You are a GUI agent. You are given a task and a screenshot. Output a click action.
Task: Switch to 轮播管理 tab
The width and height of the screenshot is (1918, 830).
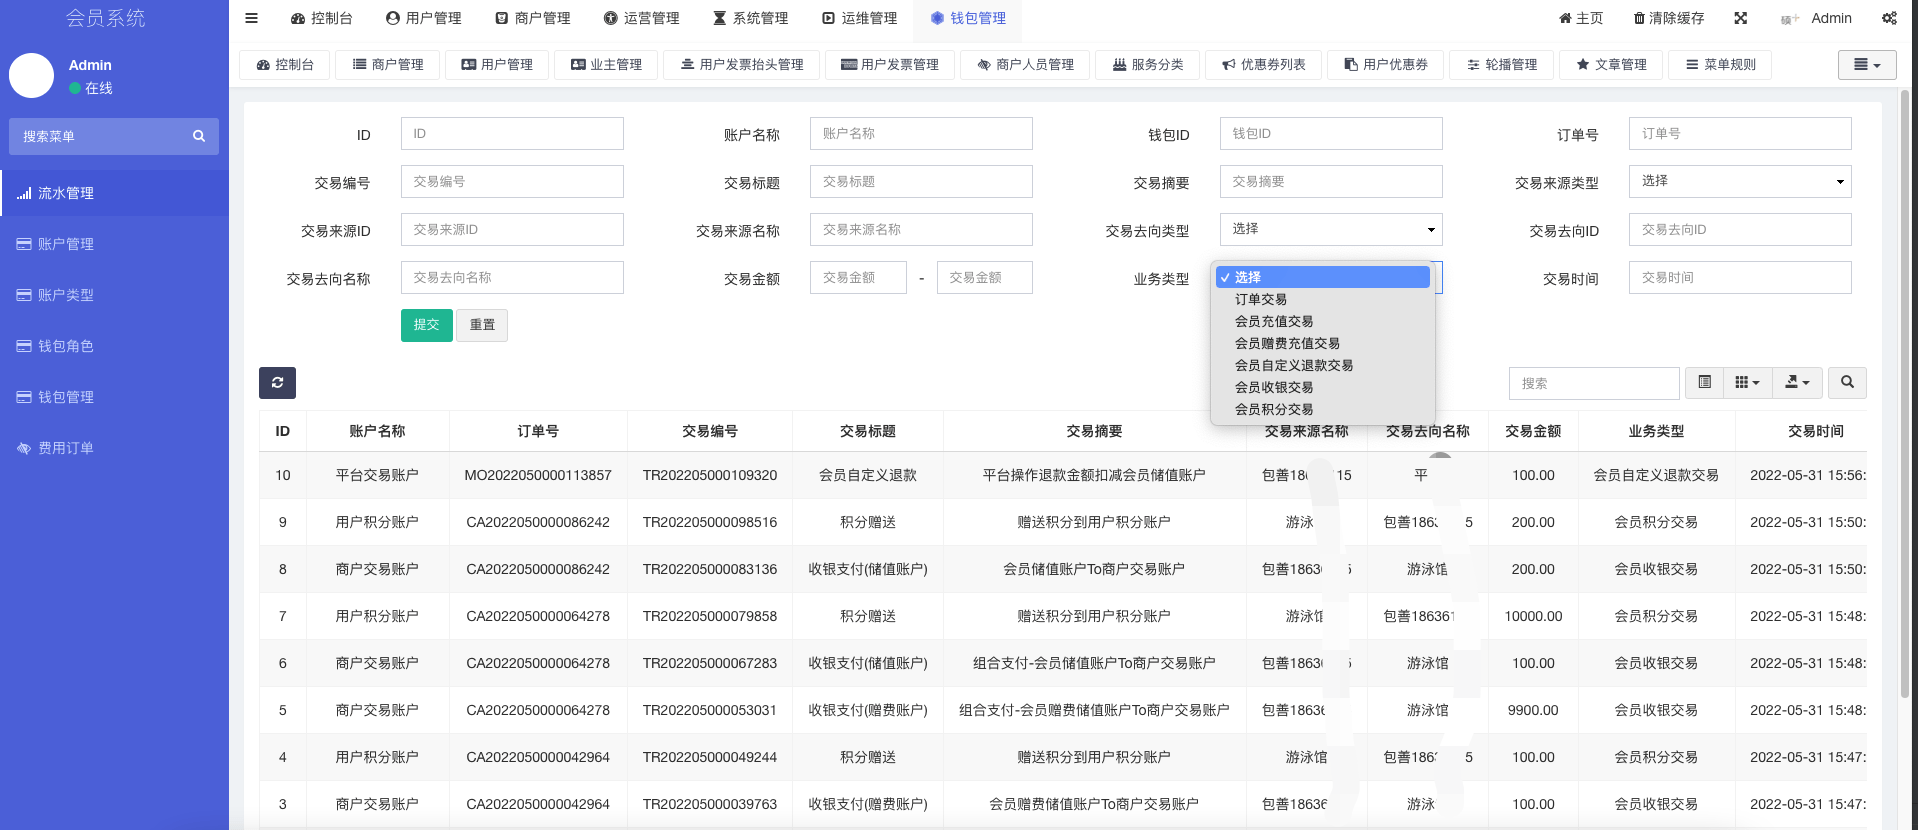1501,65
